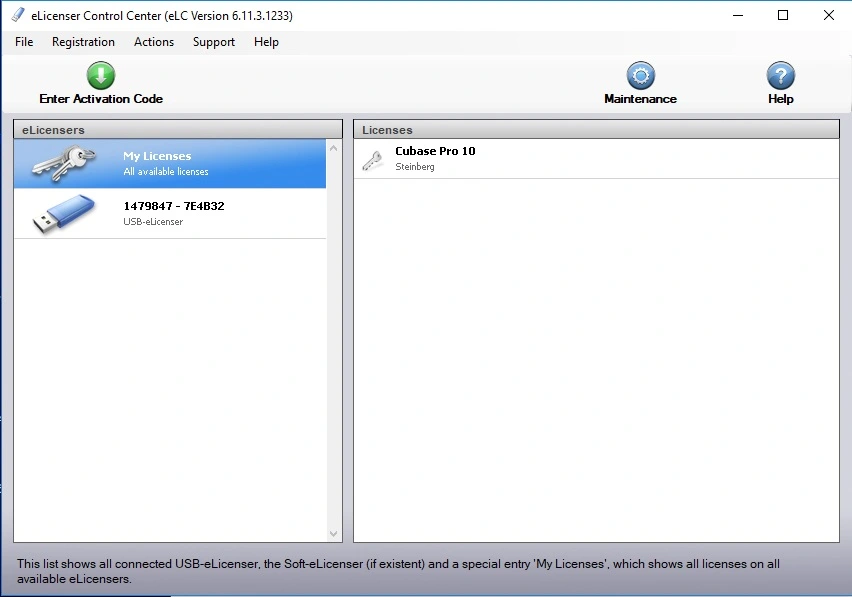
Task: Click the blue Help question mark icon
Action: coord(780,75)
